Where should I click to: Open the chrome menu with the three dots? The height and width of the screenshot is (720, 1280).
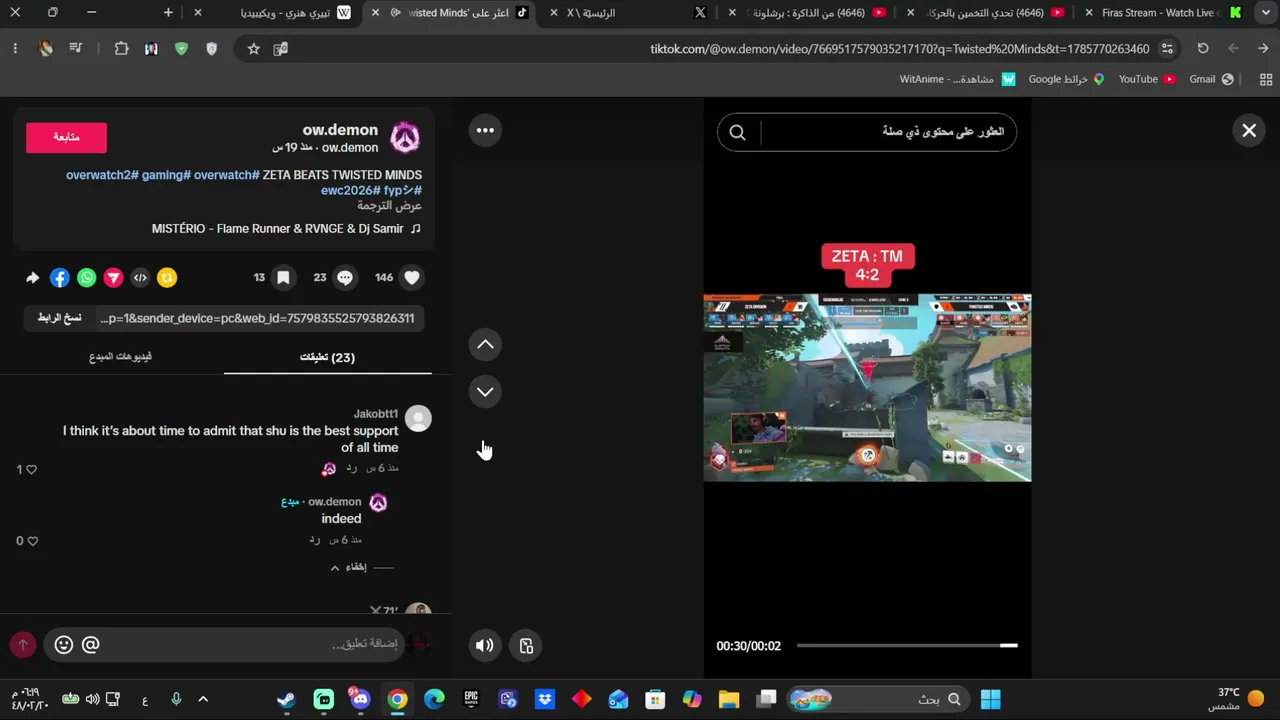coord(15,48)
